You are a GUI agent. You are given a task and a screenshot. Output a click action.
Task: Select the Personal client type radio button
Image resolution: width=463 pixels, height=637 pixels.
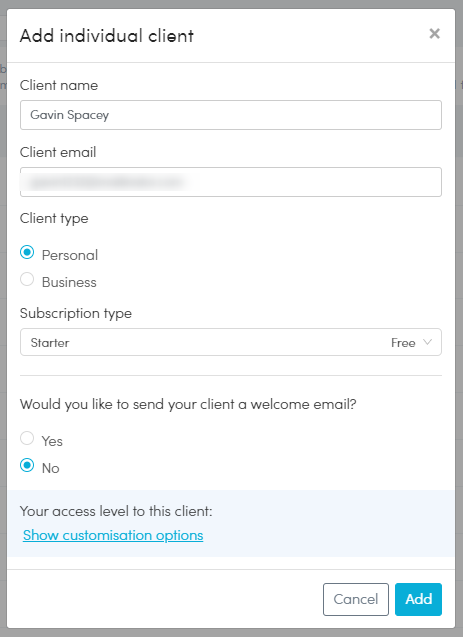point(27,253)
